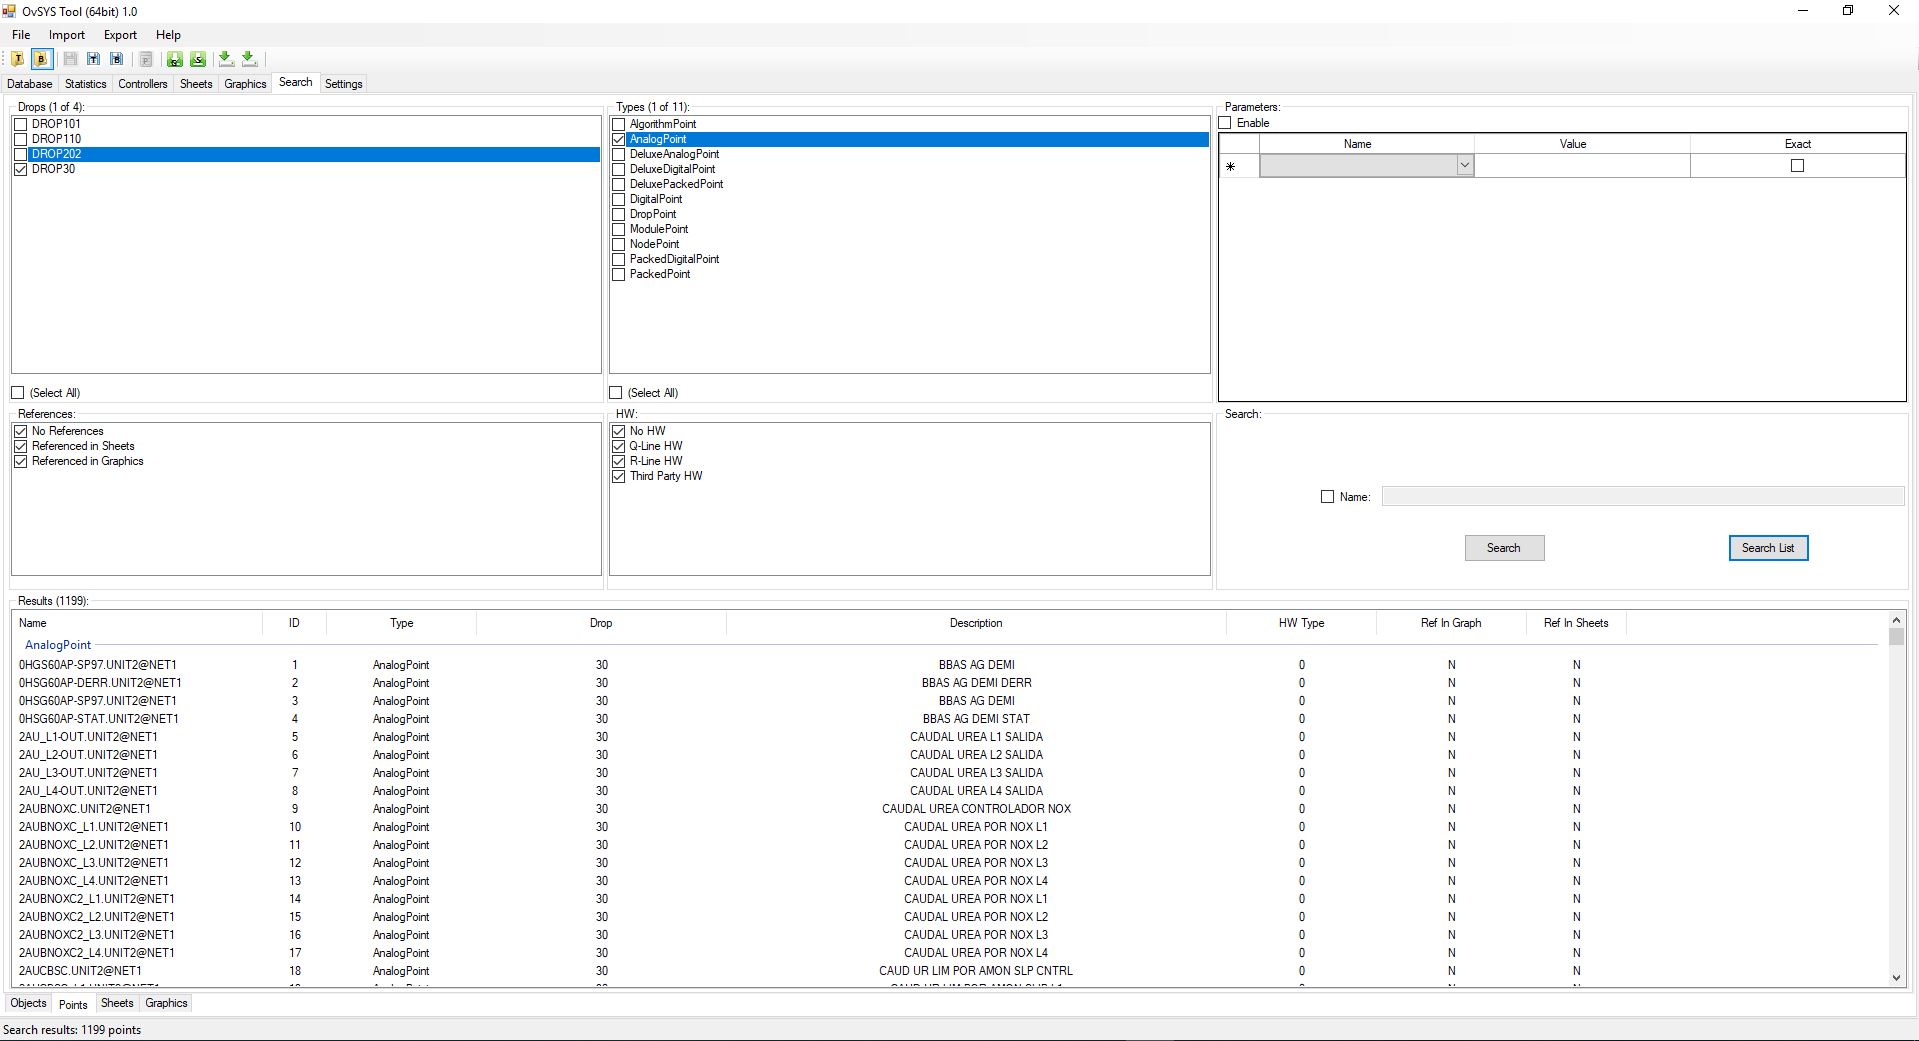
Task: Check the DROP202 checkbox
Action: (21, 154)
